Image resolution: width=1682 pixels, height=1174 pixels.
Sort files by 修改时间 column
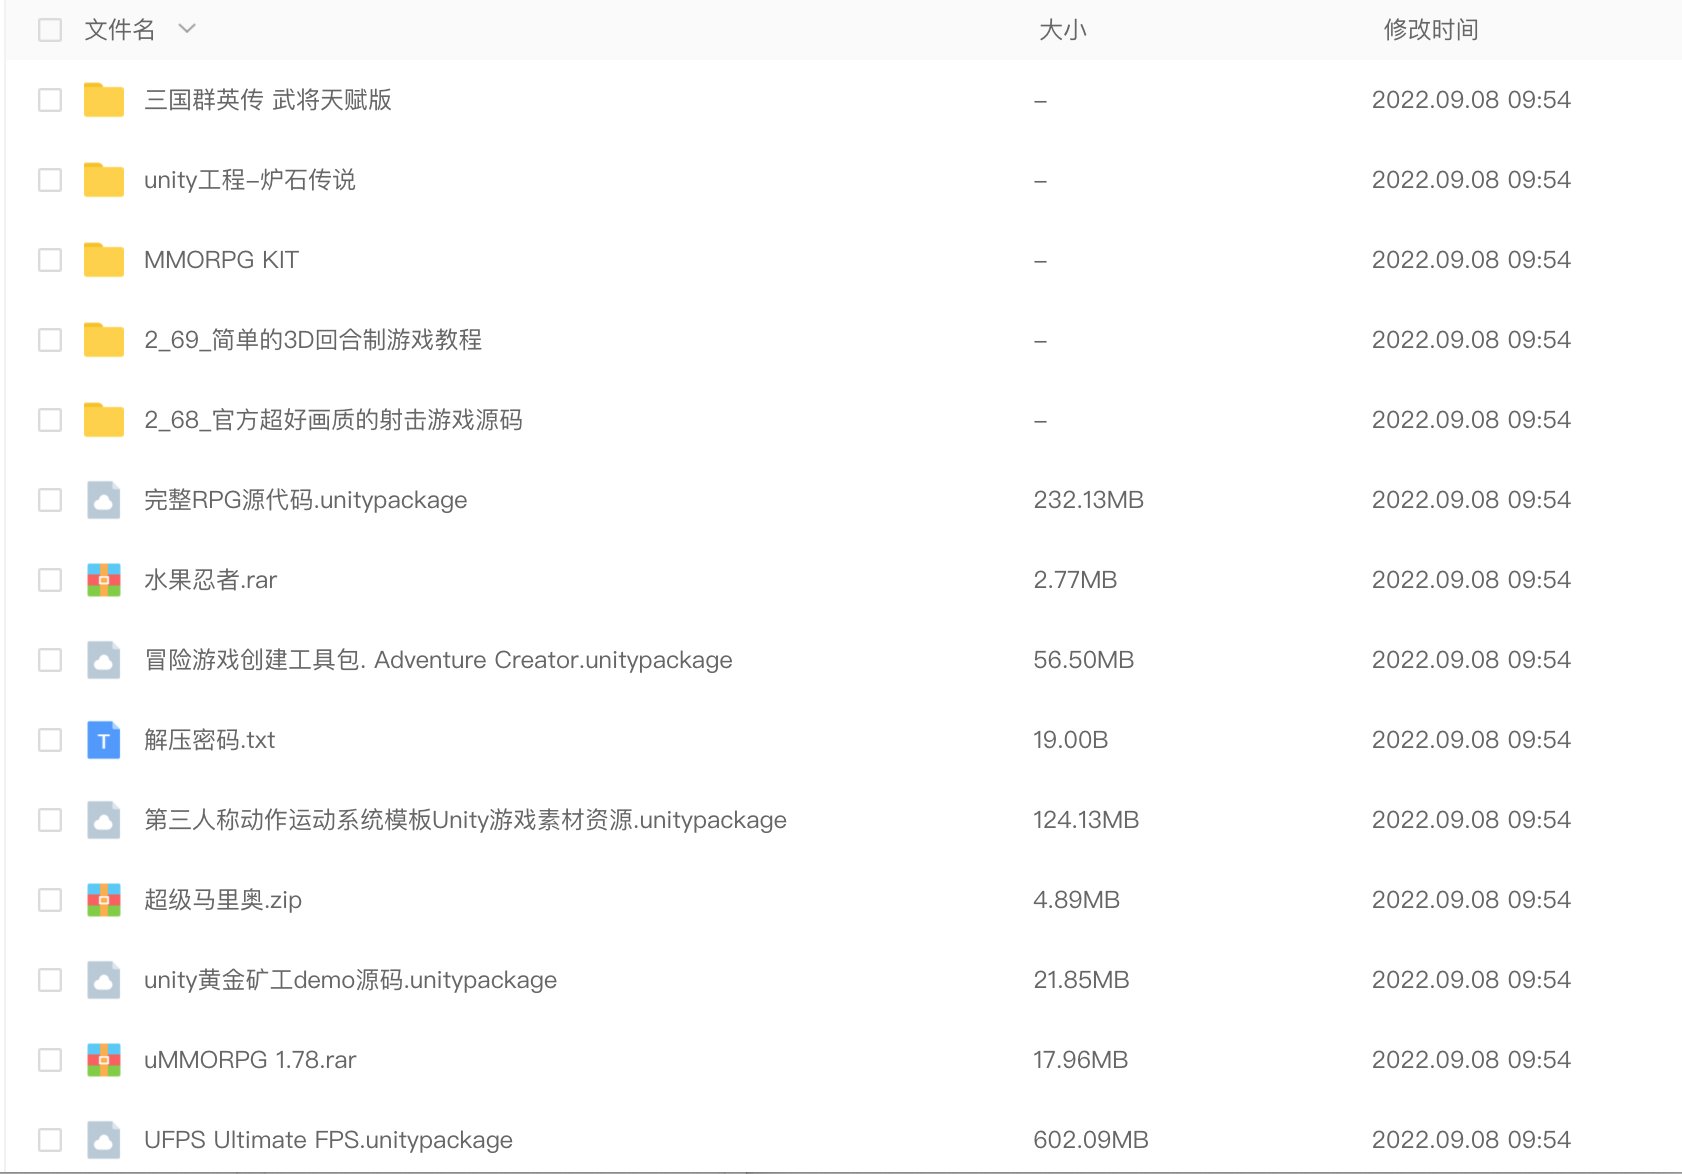(x=1430, y=30)
